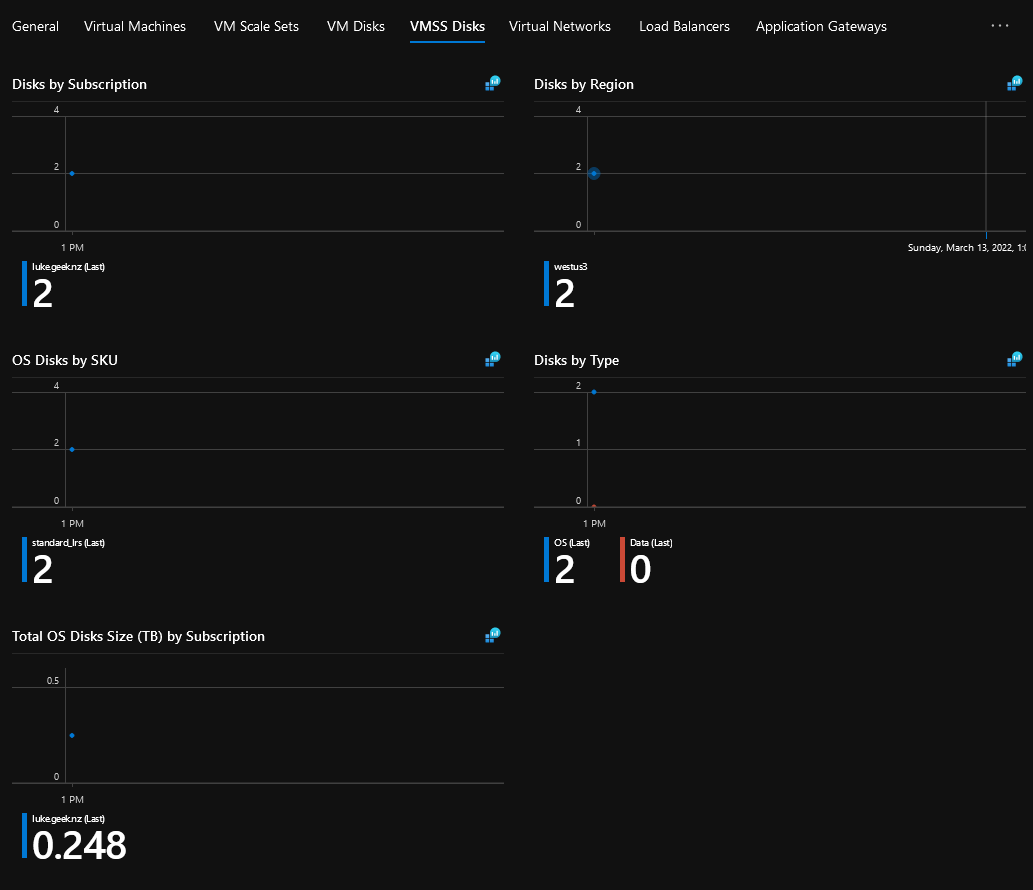Open metrics icon for Disks by Type

tap(1015, 359)
